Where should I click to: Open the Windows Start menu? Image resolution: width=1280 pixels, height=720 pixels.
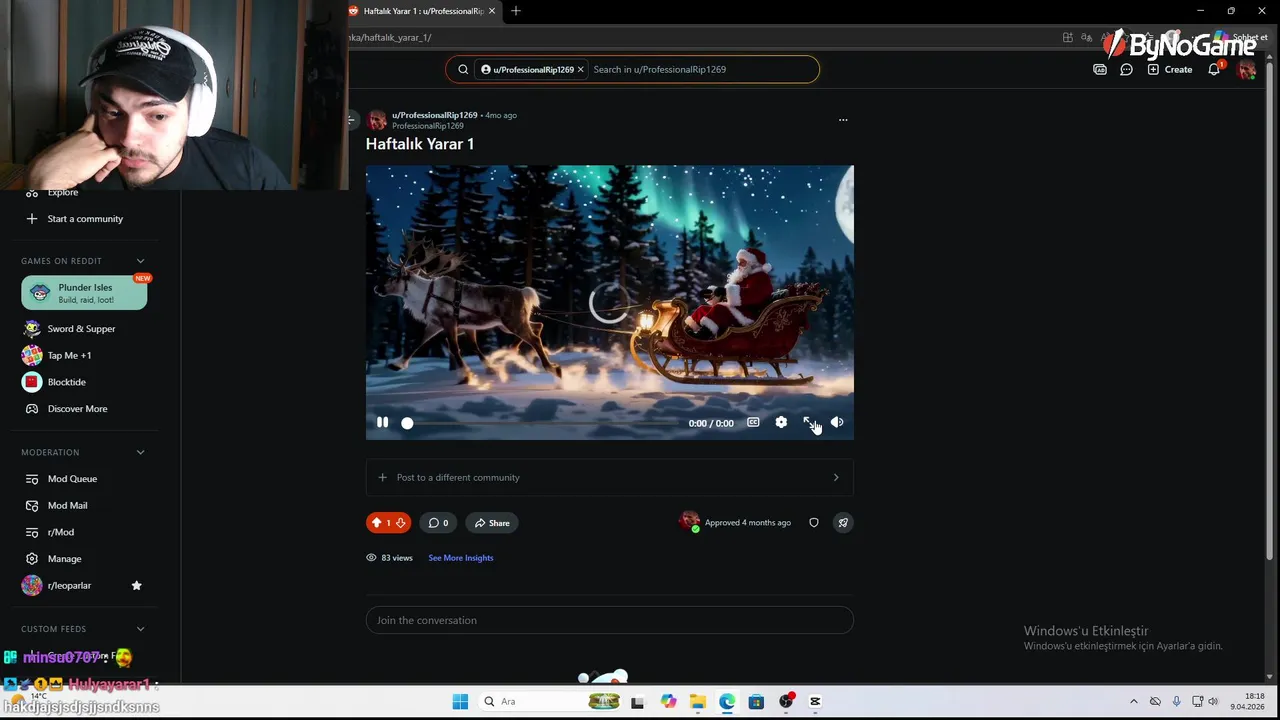pyautogui.click(x=460, y=701)
